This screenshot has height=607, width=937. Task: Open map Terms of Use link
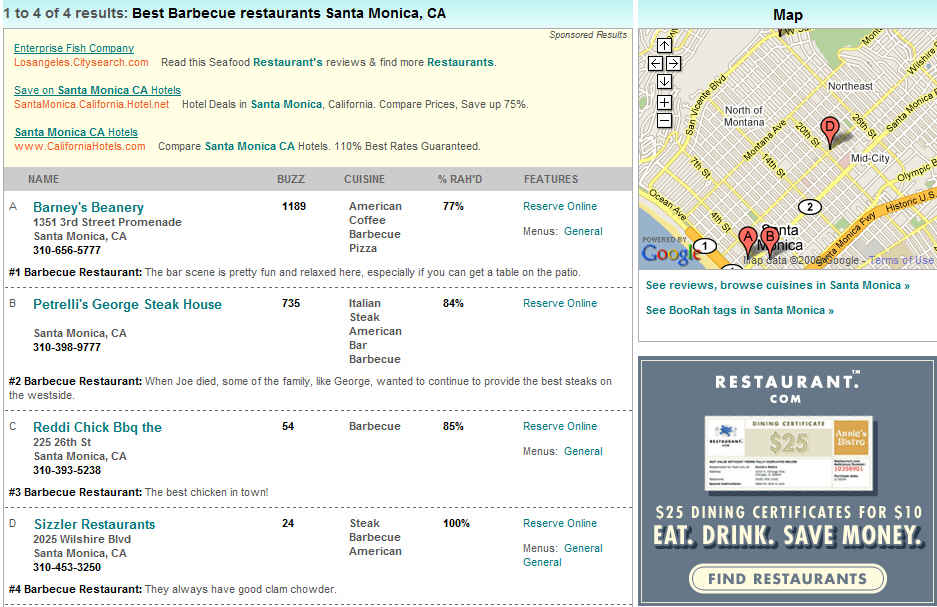pos(901,260)
